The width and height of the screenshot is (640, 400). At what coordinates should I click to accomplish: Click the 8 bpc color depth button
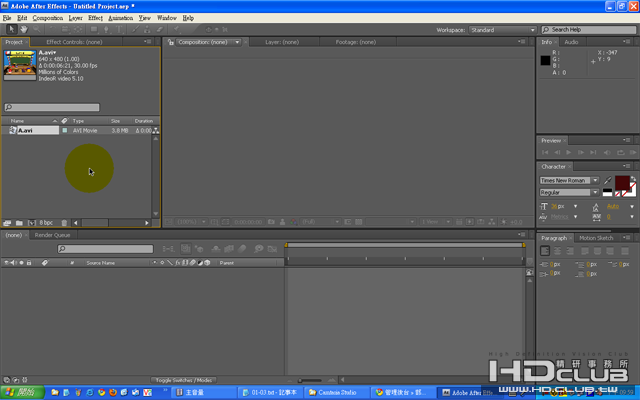[x=46, y=223]
